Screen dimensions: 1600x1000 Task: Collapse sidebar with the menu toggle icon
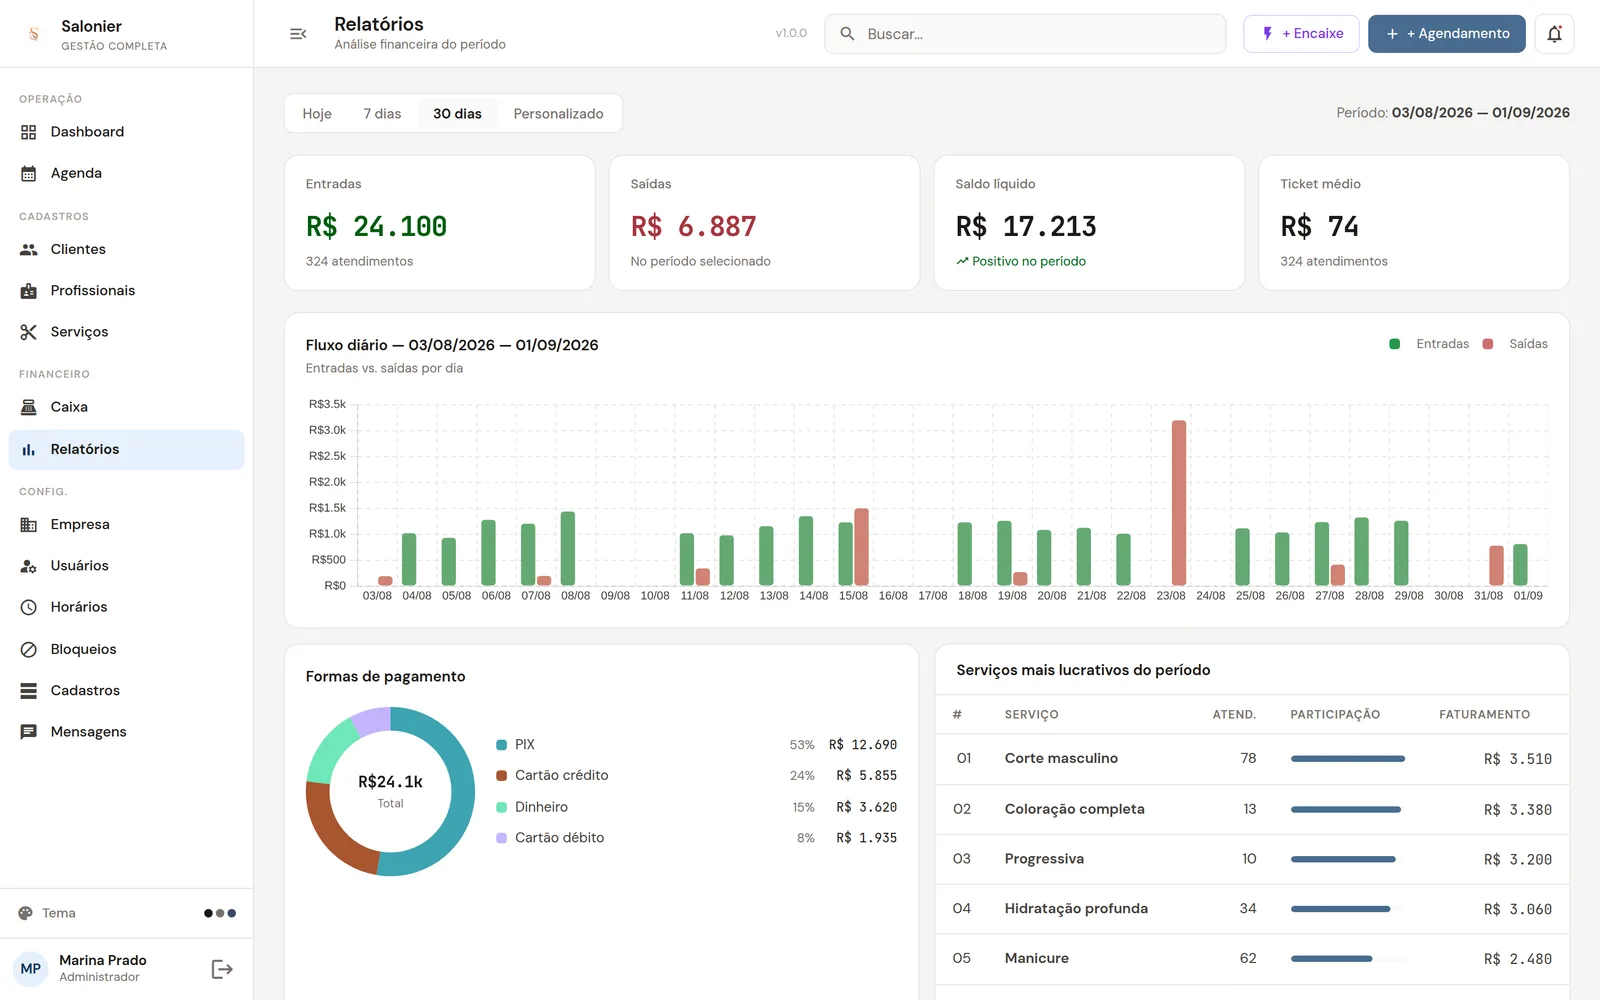pos(298,34)
